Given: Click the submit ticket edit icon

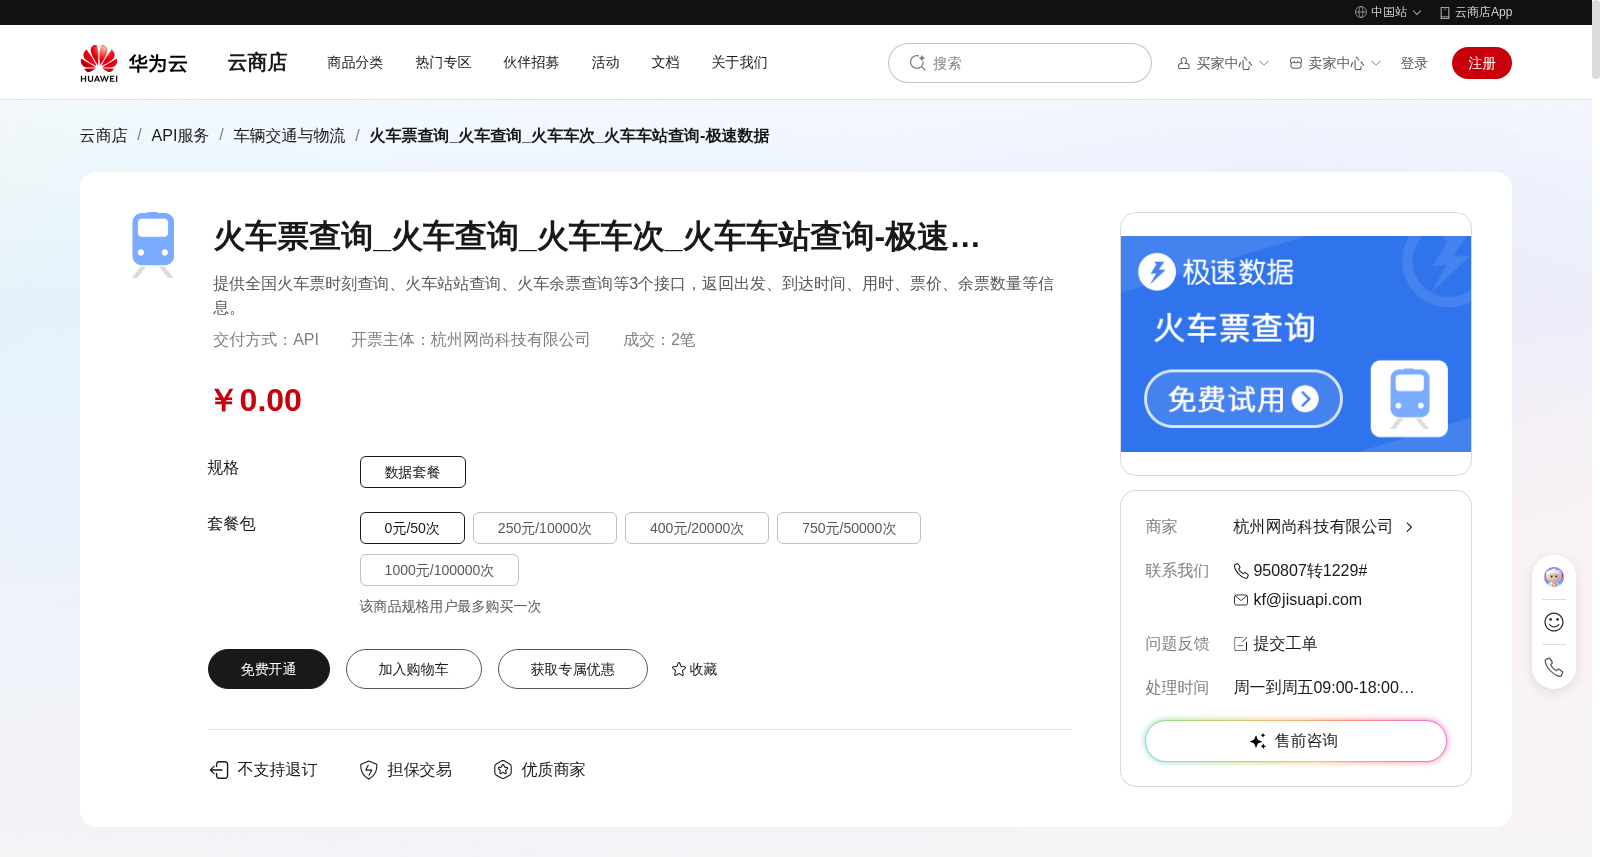Looking at the screenshot, I should [1241, 644].
